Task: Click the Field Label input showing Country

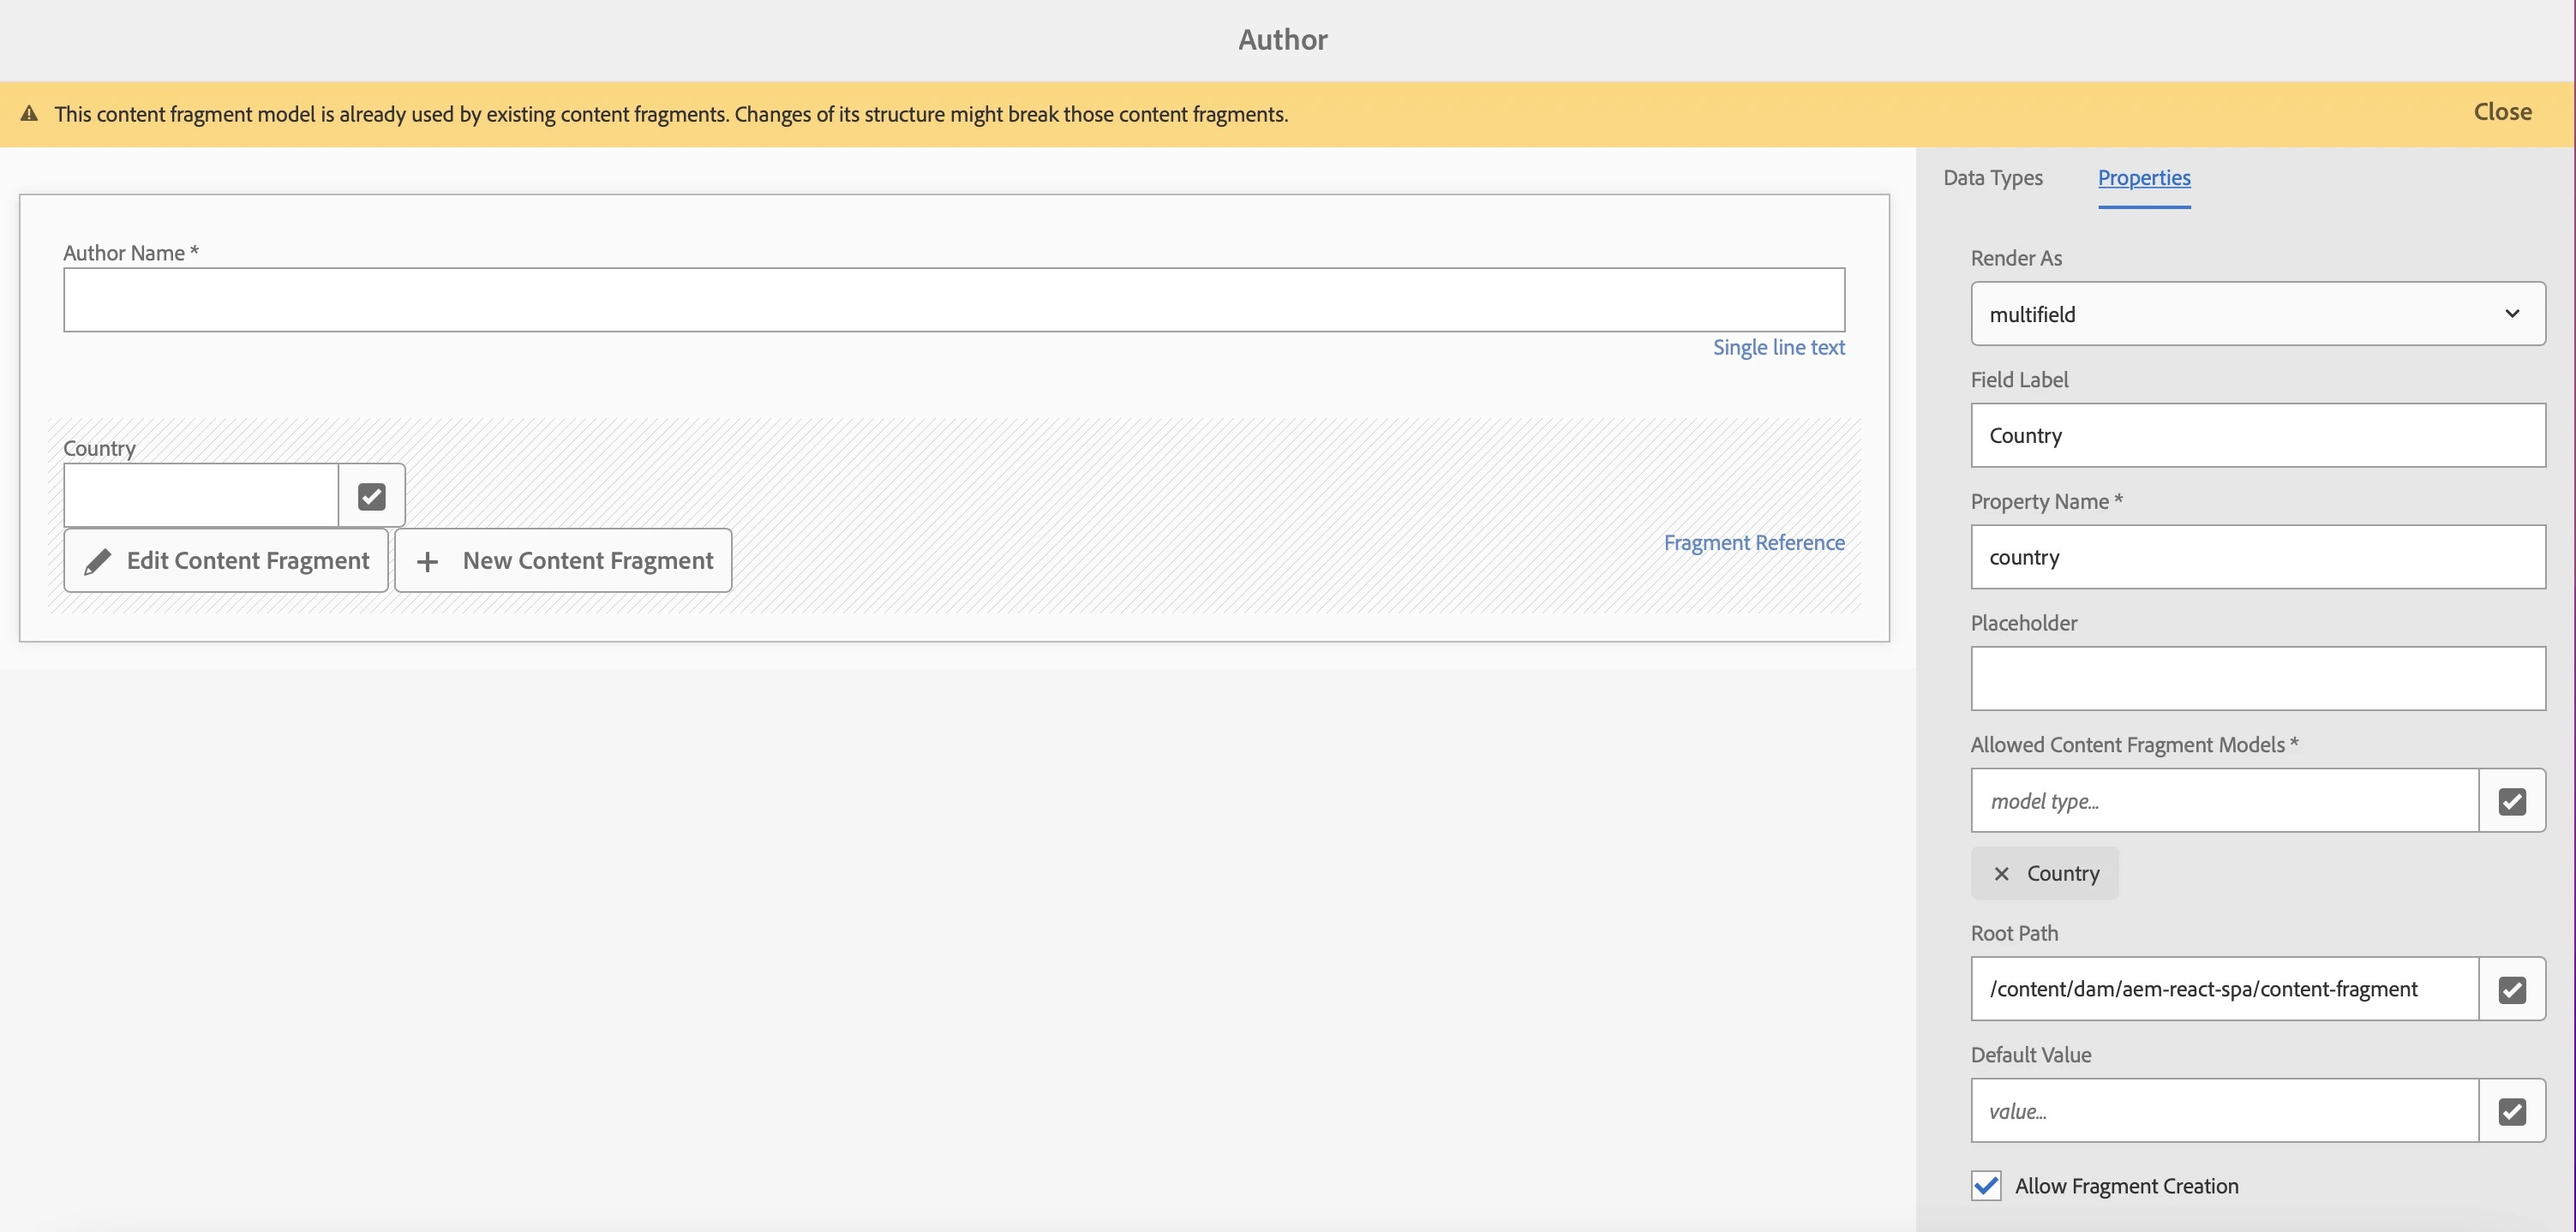Action: pos(2257,436)
